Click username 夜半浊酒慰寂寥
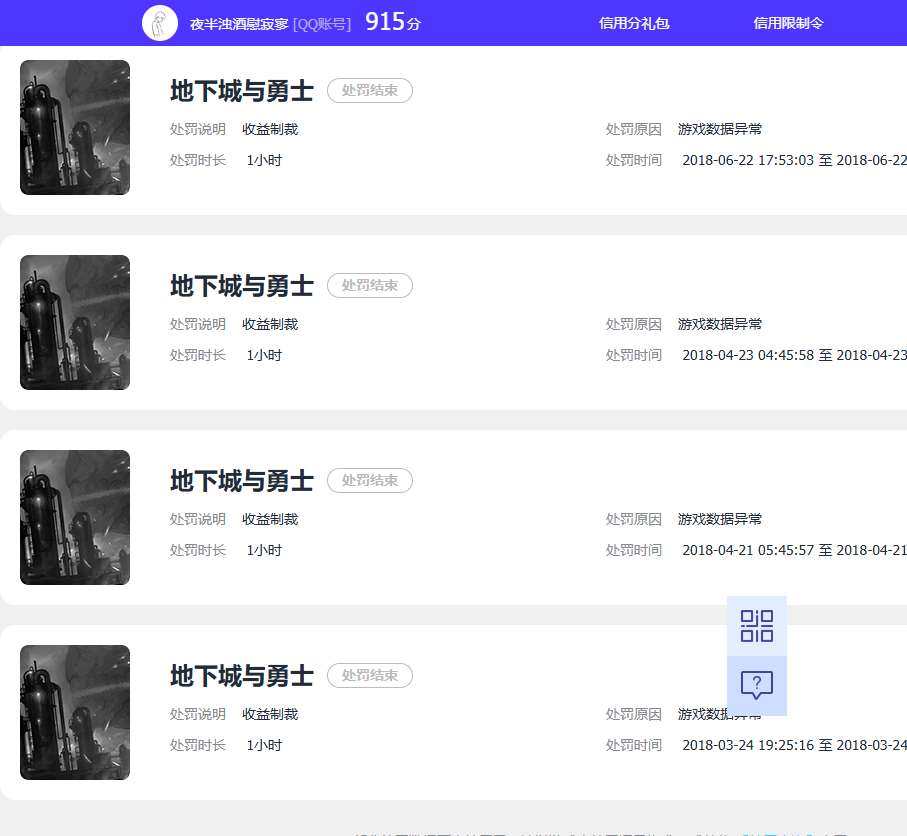Viewport: 907px width, 836px height. click(x=239, y=24)
